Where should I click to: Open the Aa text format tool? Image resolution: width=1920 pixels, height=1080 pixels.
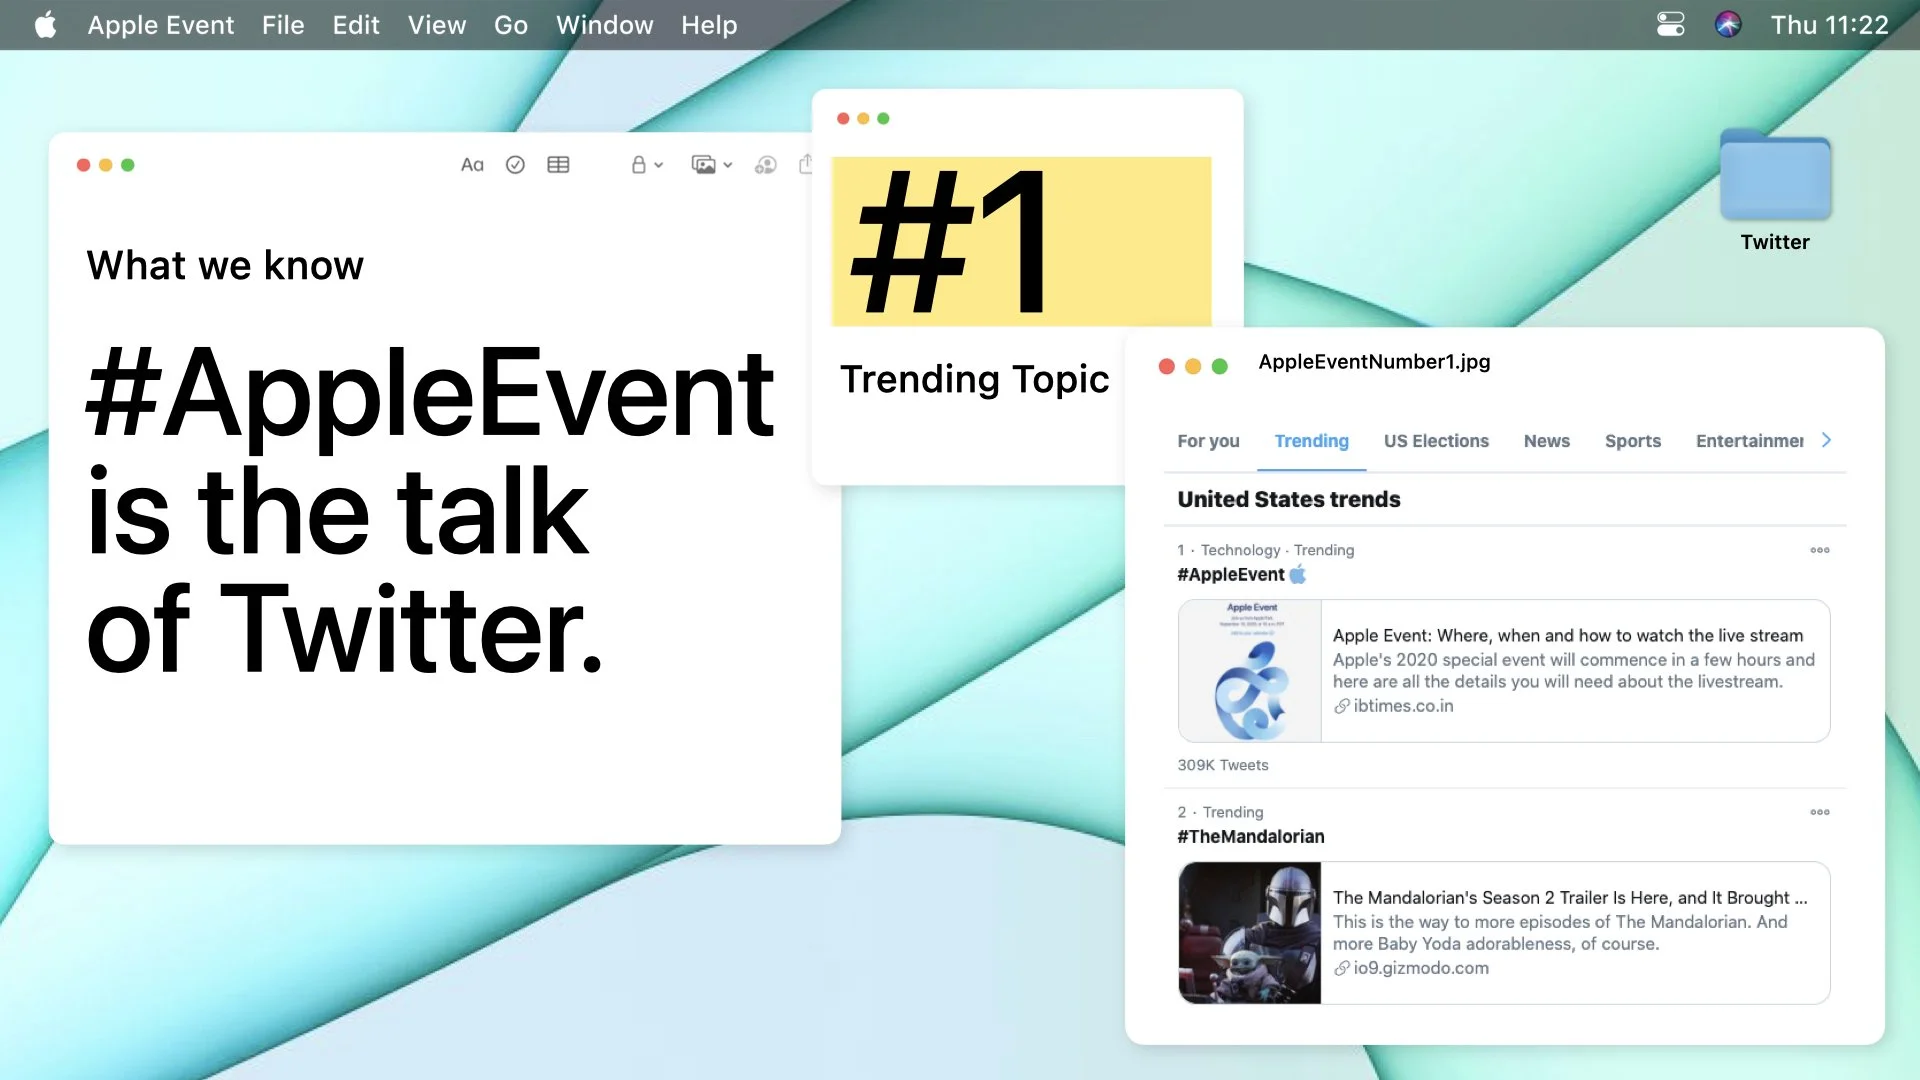point(472,165)
